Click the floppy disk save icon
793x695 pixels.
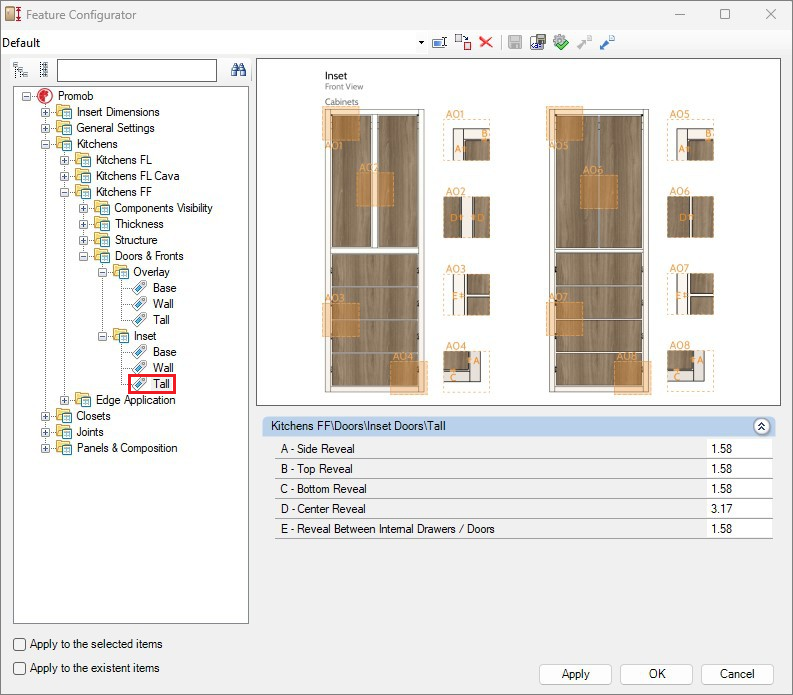[515, 43]
